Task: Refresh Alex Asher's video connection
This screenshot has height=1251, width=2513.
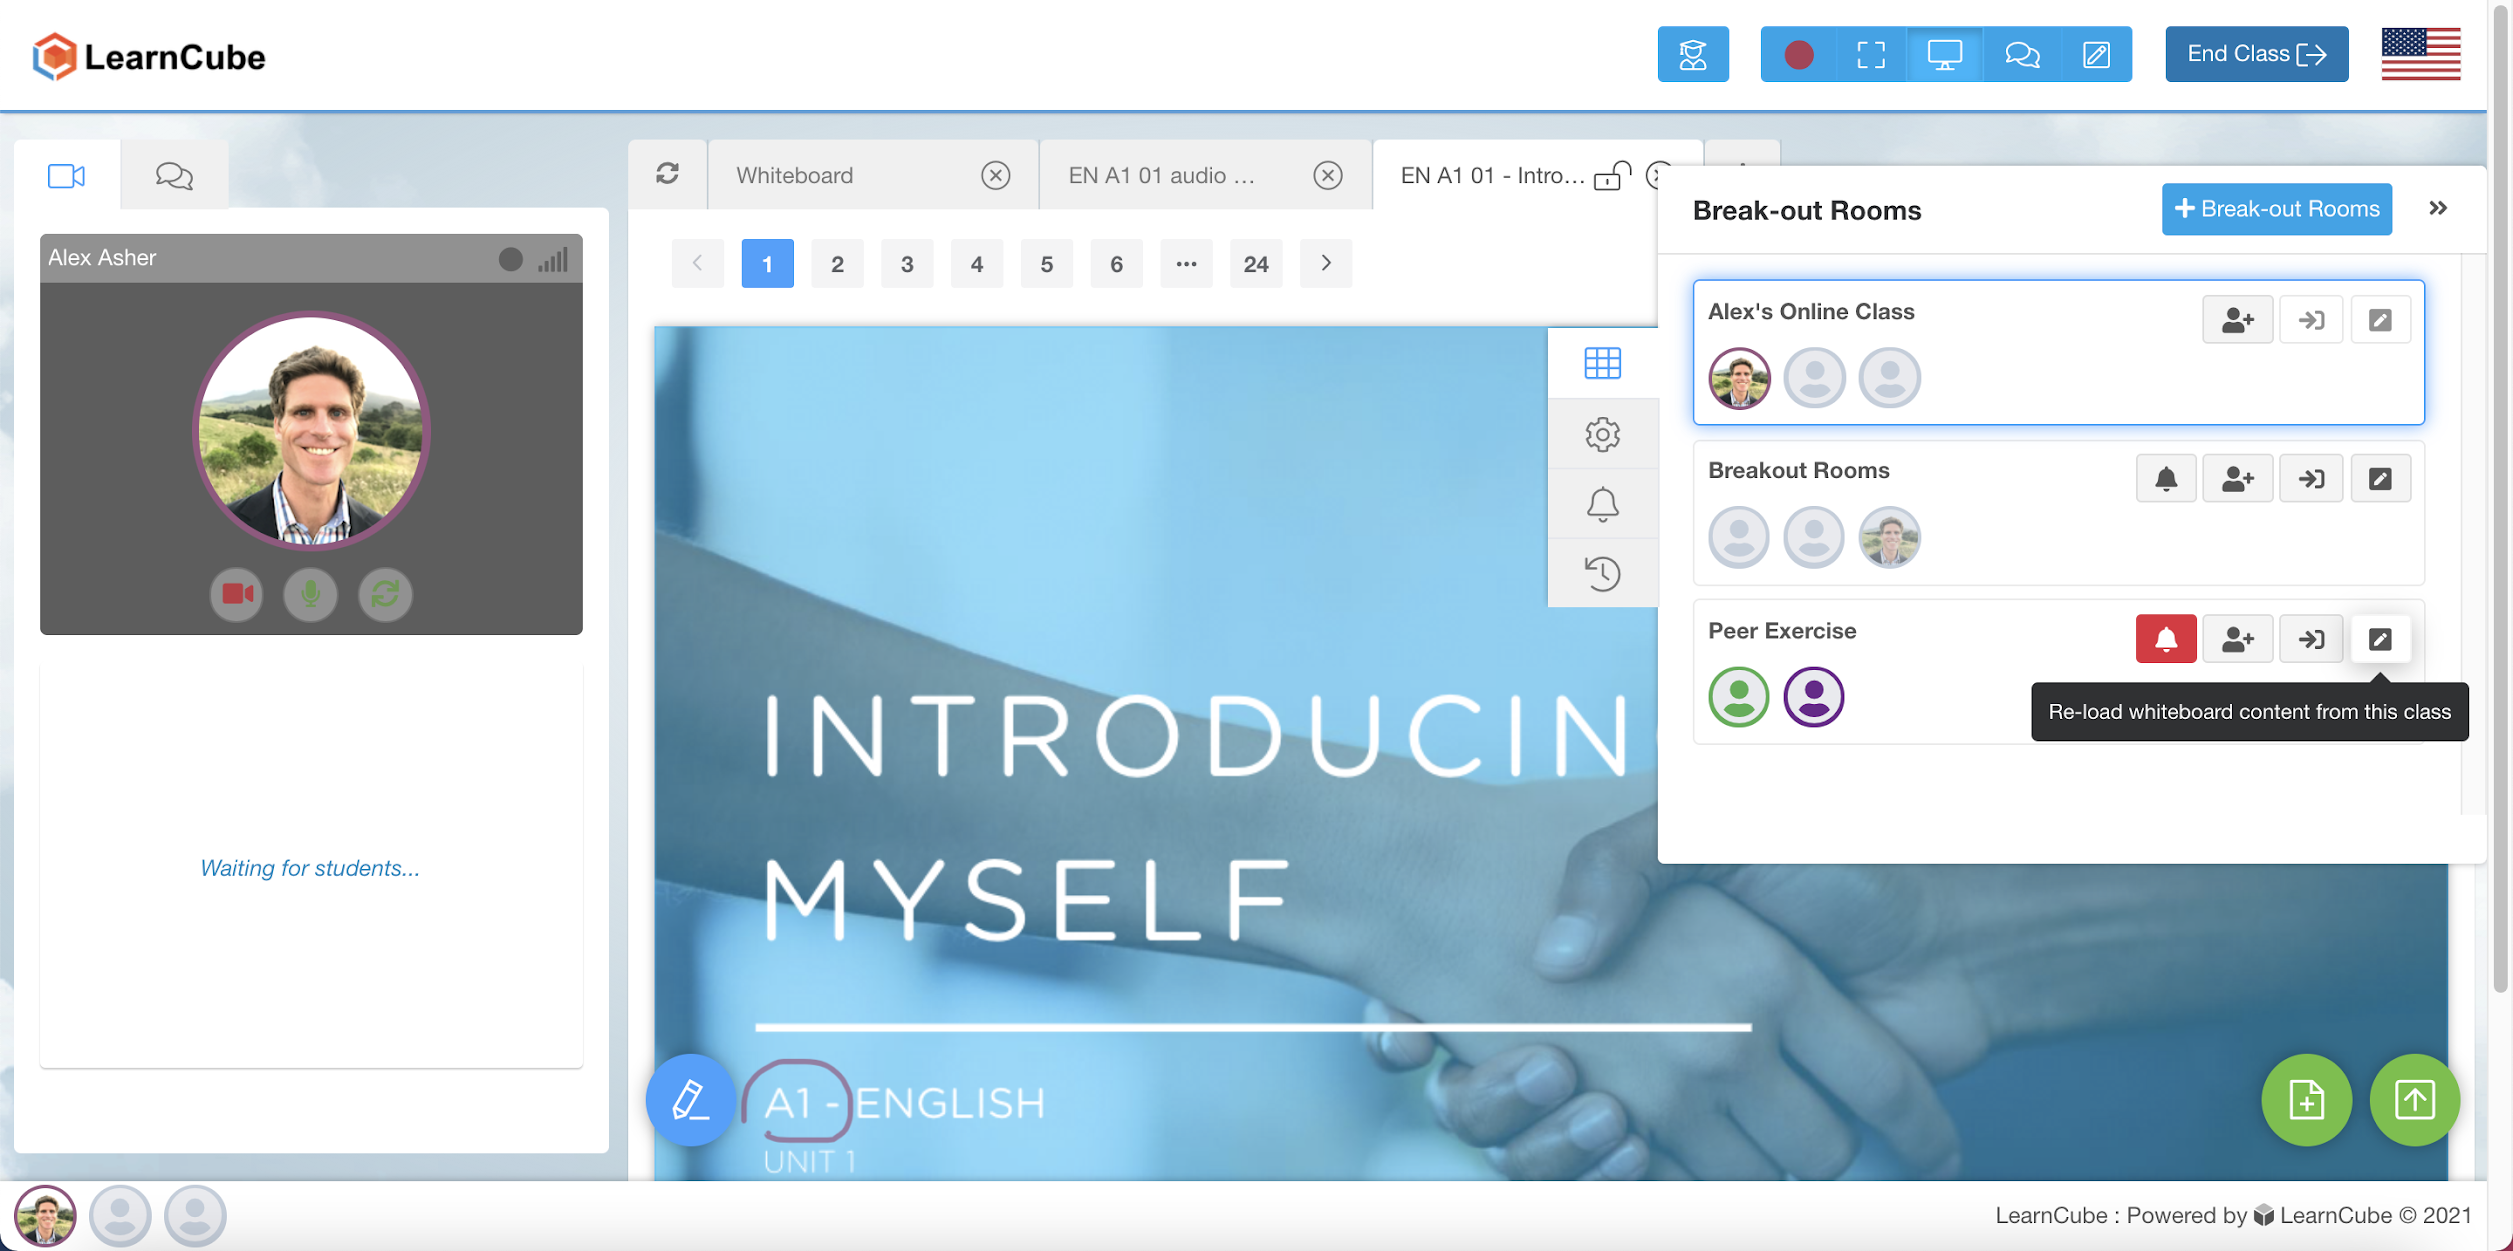Action: (385, 594)
